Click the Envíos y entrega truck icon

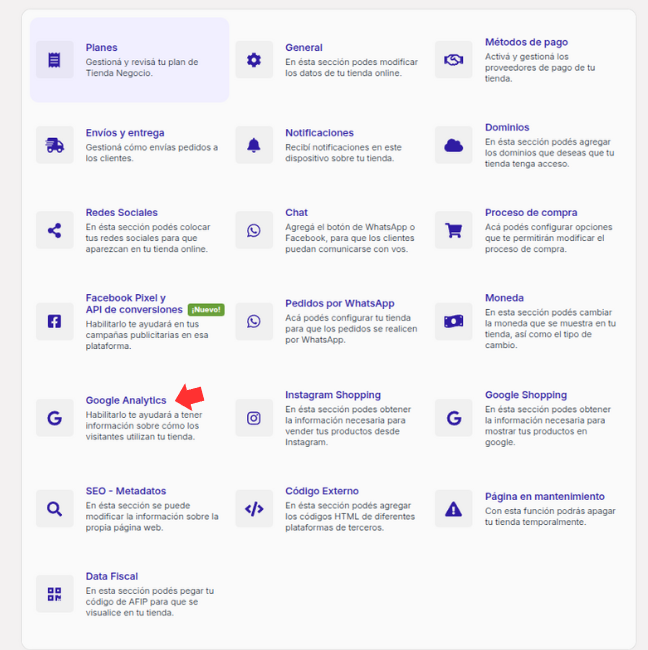54,145
